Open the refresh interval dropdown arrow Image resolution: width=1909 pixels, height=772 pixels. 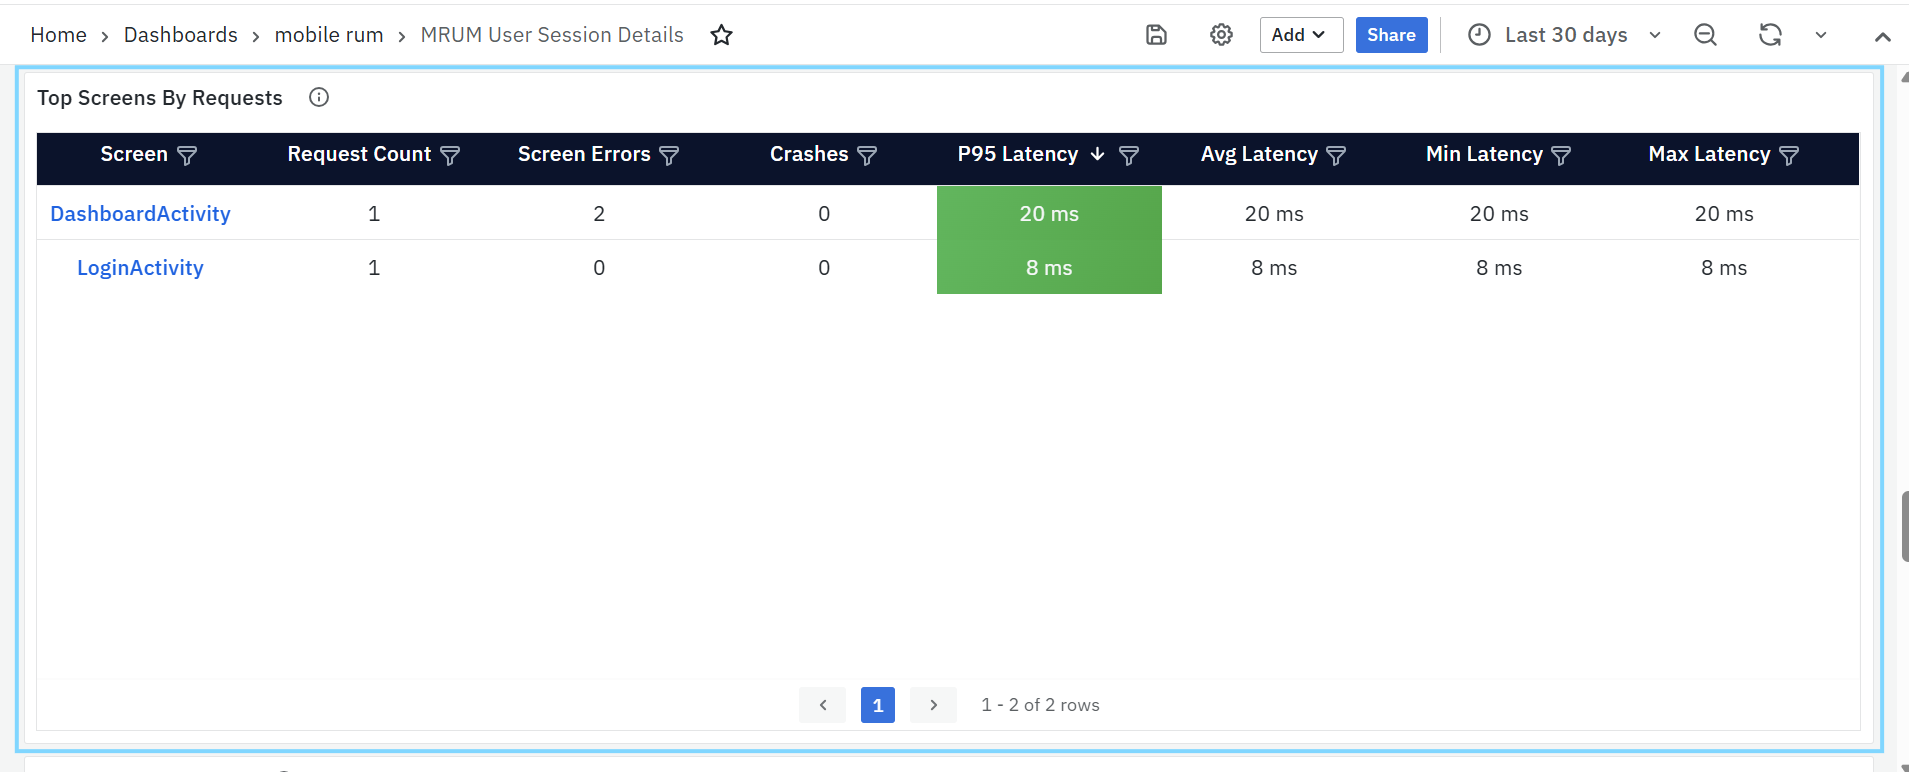1821,35
